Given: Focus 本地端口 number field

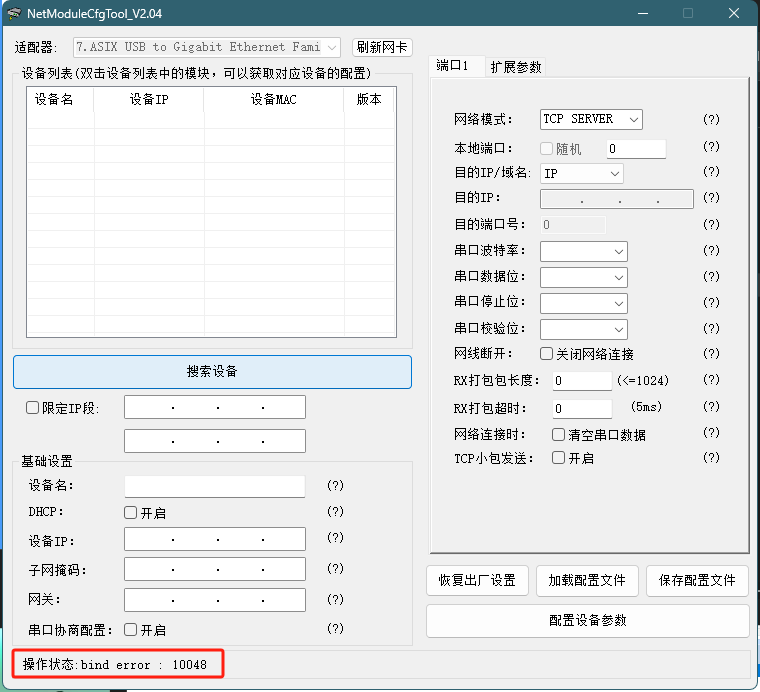Looking at the screenshot, I should (x=636, y=148).
